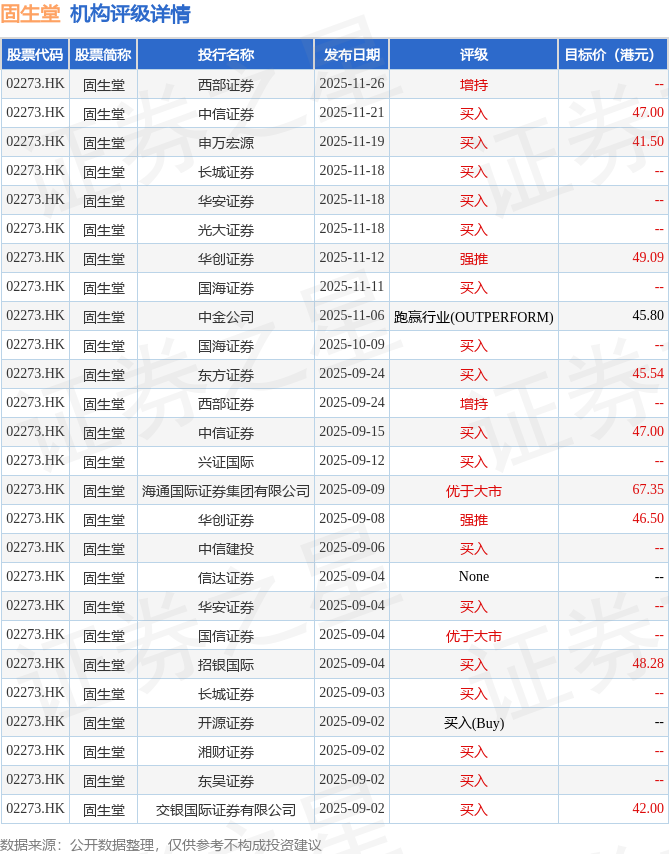Image resolution: width=669 pixels, height=854 pixels.
Task: Click target price 47.00 for 2025-11-21
Action: coord(648,113)
